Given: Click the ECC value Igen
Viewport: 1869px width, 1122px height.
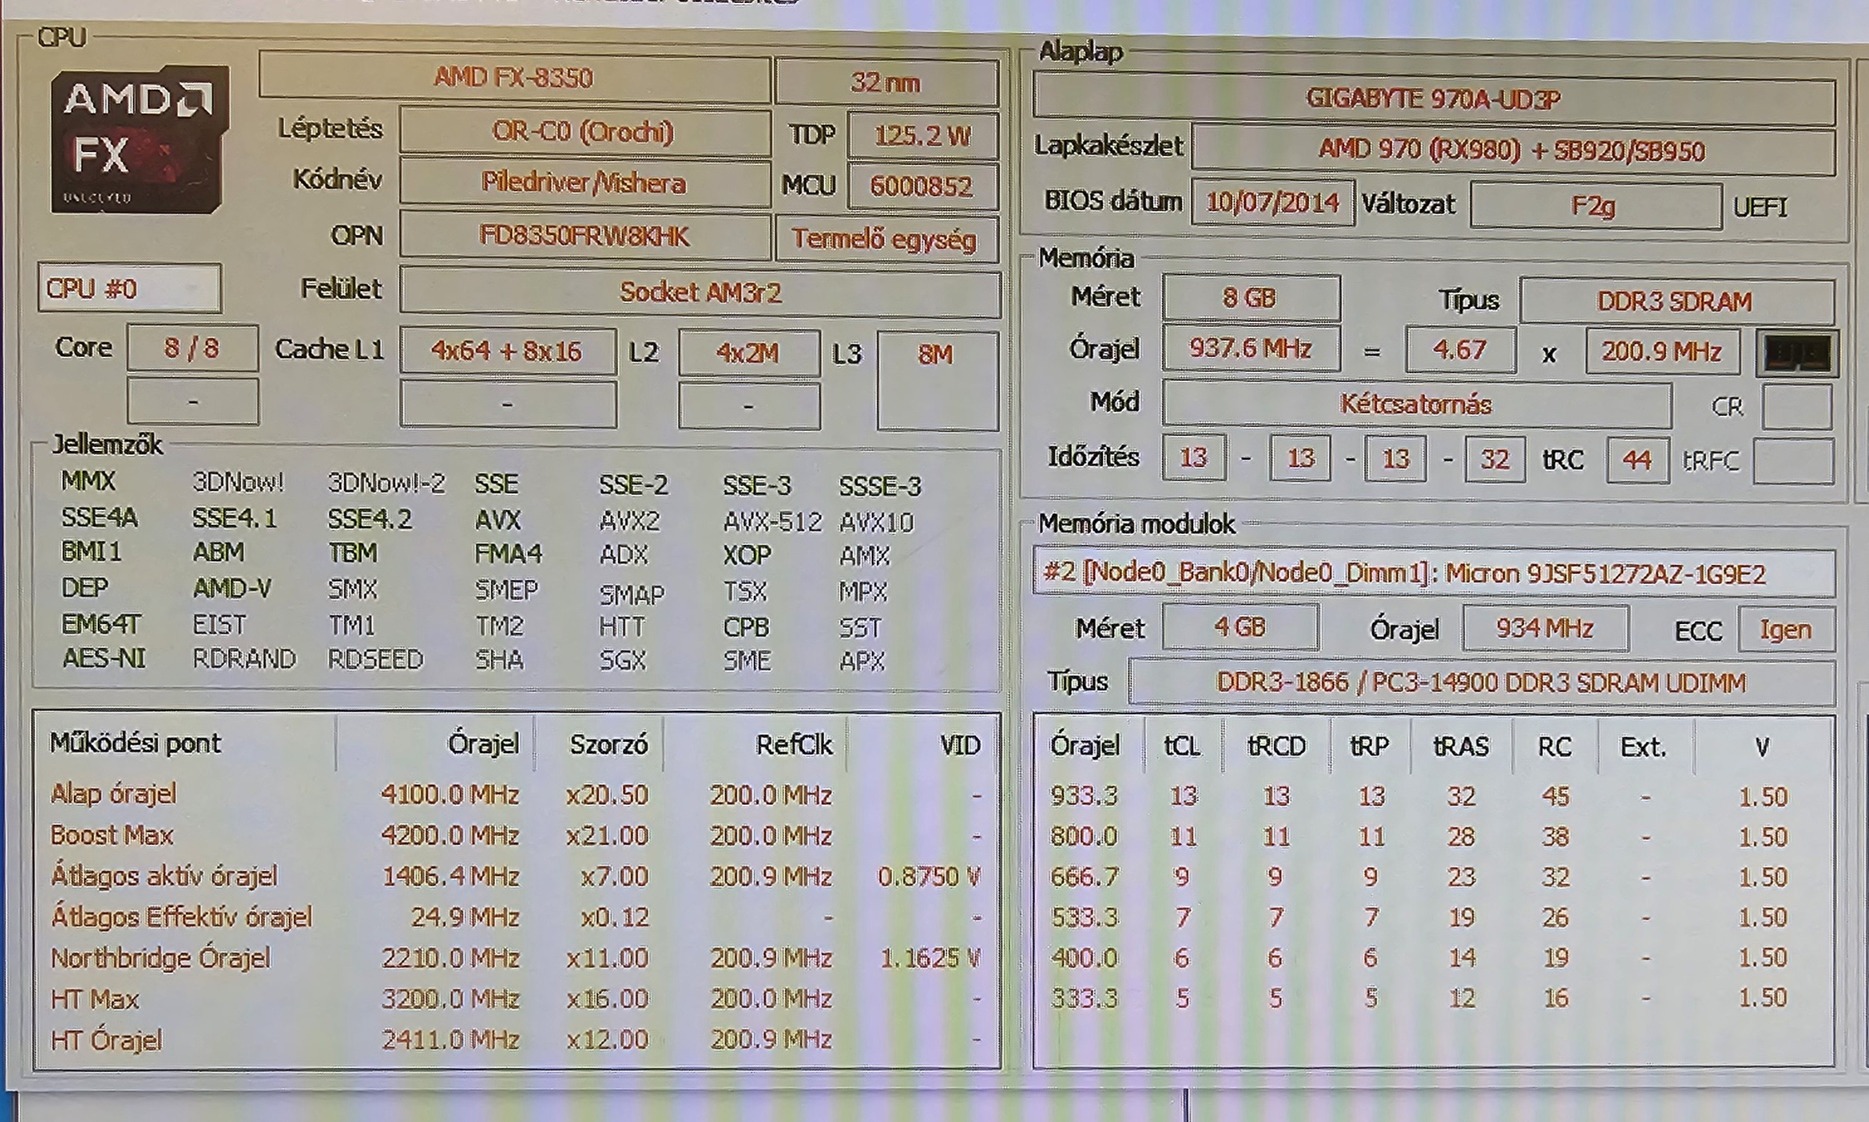Looking at the screenshot, I should pyautogui.click(x=1786, y=630).
